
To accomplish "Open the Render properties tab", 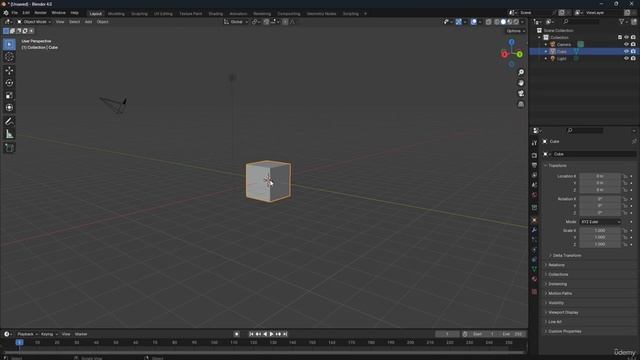I will pyautogui.click(x=534, y=156).
